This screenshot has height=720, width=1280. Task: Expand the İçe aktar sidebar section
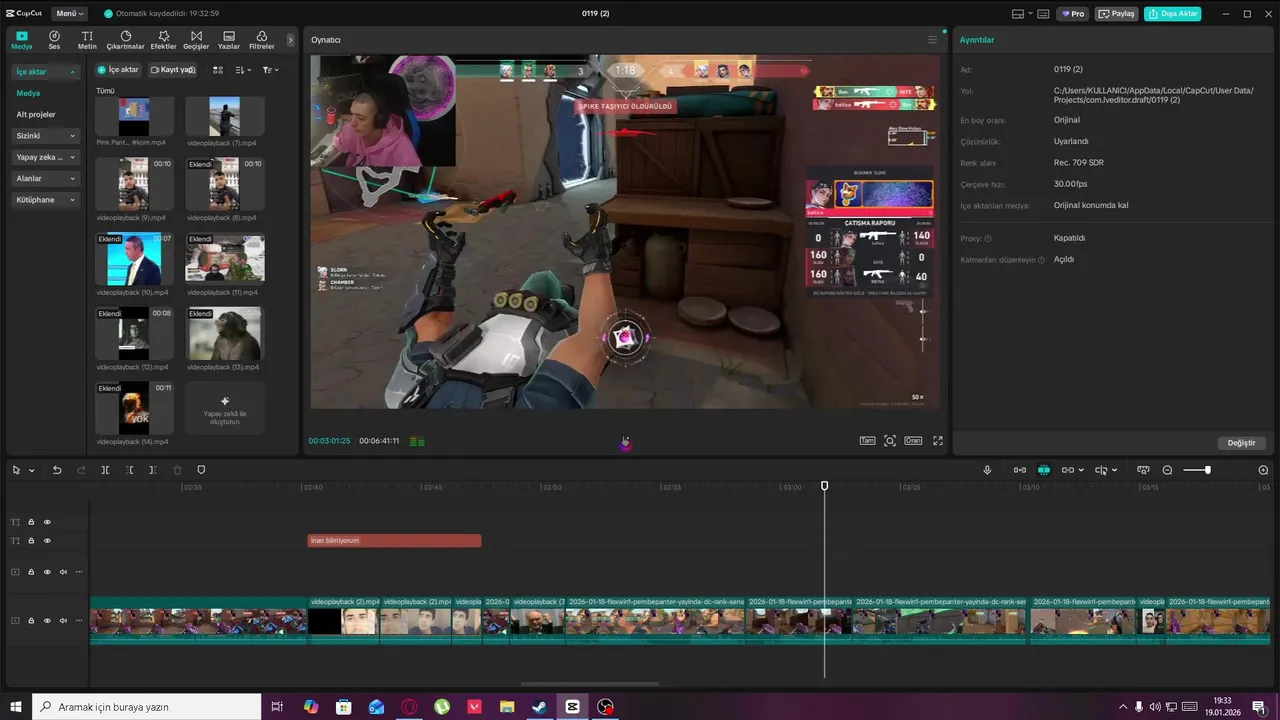pyautogui.click(x=46, y=72)
